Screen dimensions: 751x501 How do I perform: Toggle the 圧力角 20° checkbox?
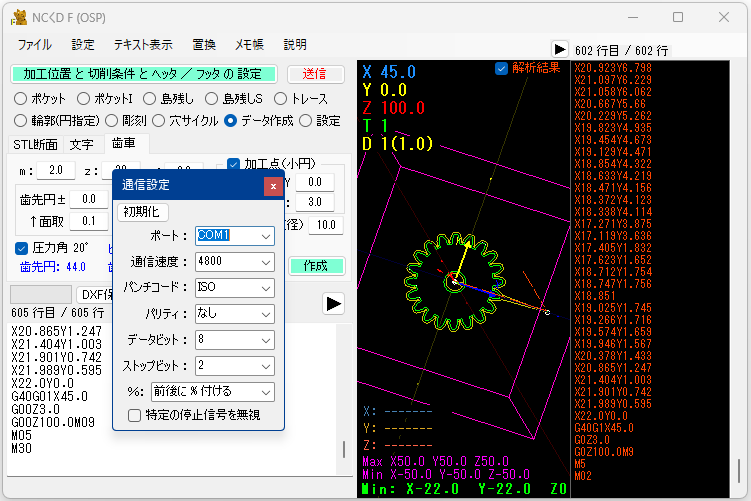[x=21, y=248]
